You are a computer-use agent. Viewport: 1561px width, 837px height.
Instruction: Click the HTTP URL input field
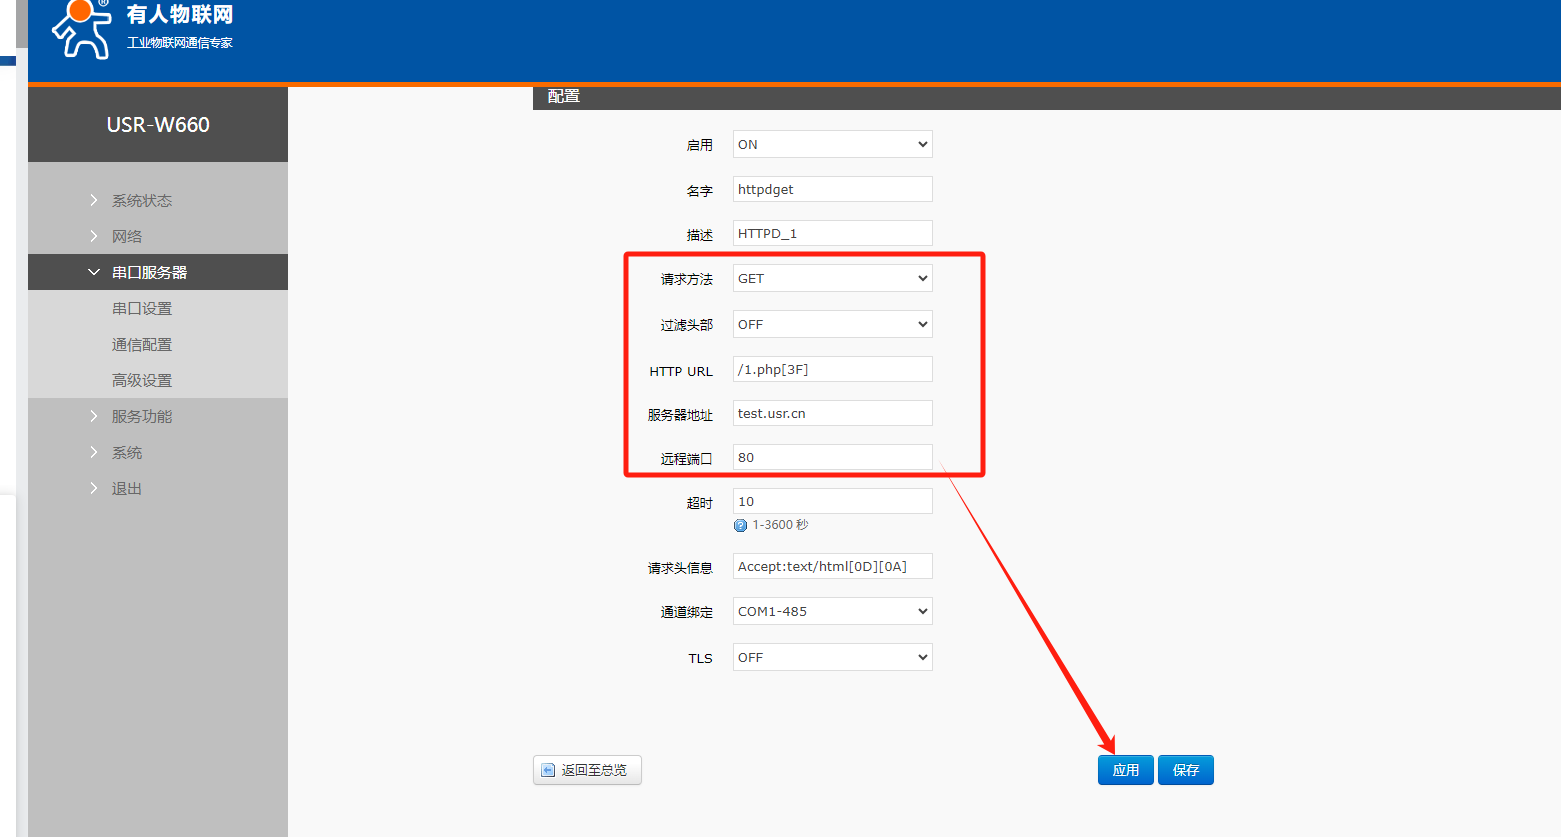click(832, 369)
